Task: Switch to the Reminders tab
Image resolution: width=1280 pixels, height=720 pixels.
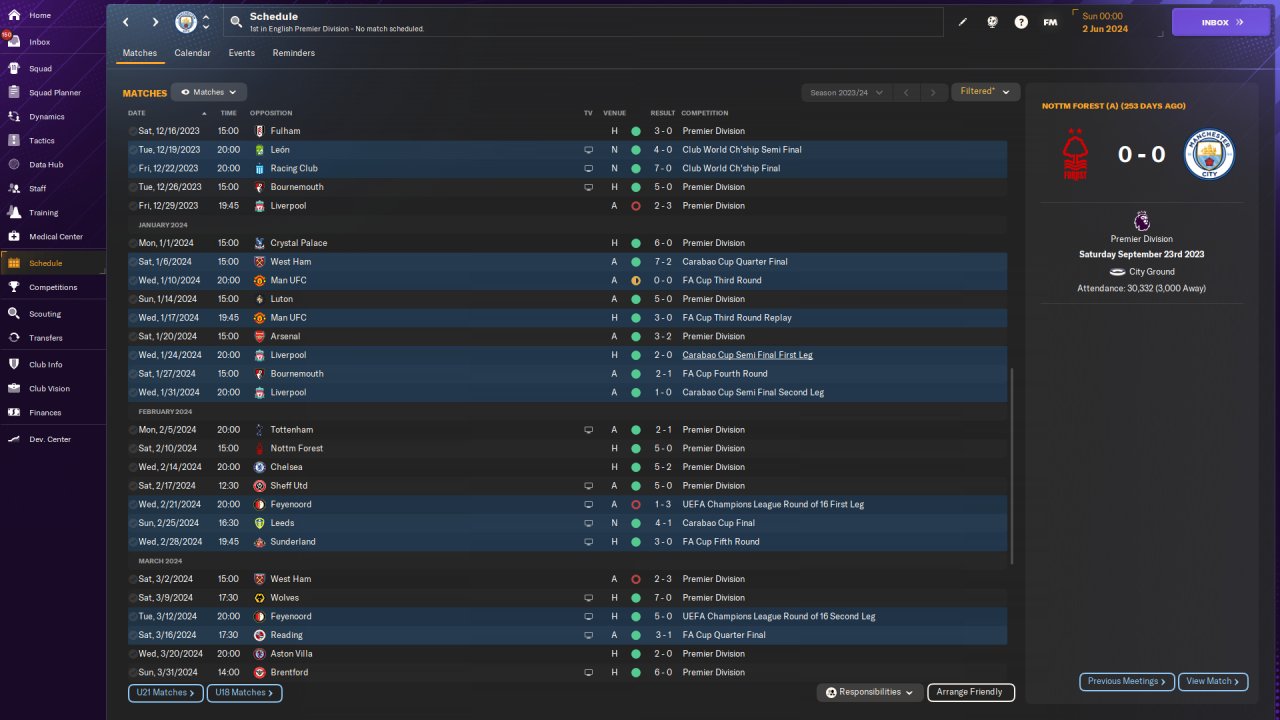Action: coord(294,53)
